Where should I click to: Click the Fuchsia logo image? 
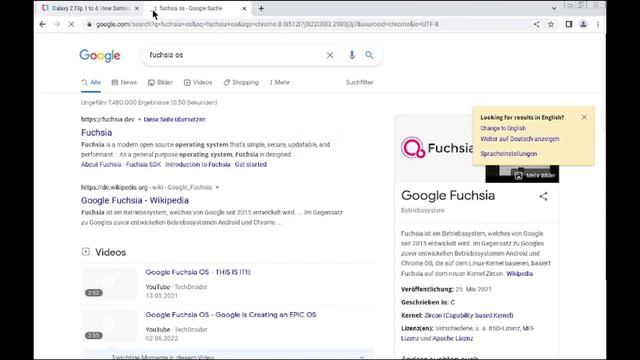[x=437, y=148]
